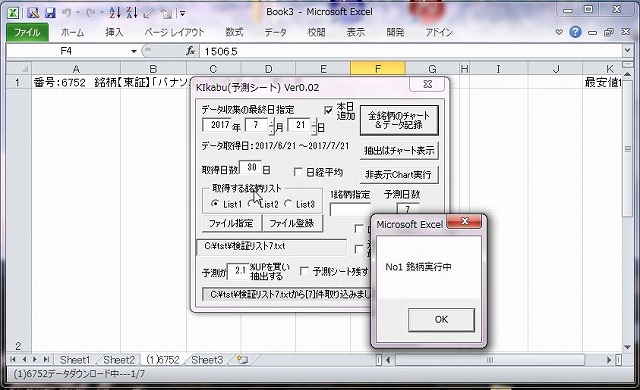Viewport: 640px width, 390px height.
Task: Click OK in the Microsoft Excel message box
Action: (441, 319)
